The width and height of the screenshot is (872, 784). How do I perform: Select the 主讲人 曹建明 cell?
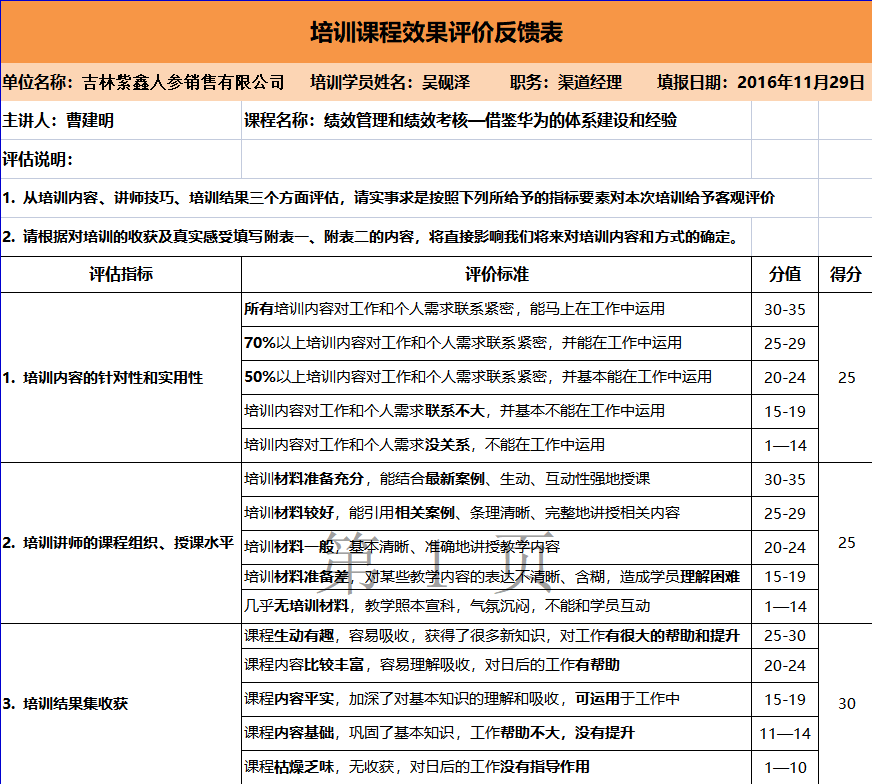coord(121,120)
